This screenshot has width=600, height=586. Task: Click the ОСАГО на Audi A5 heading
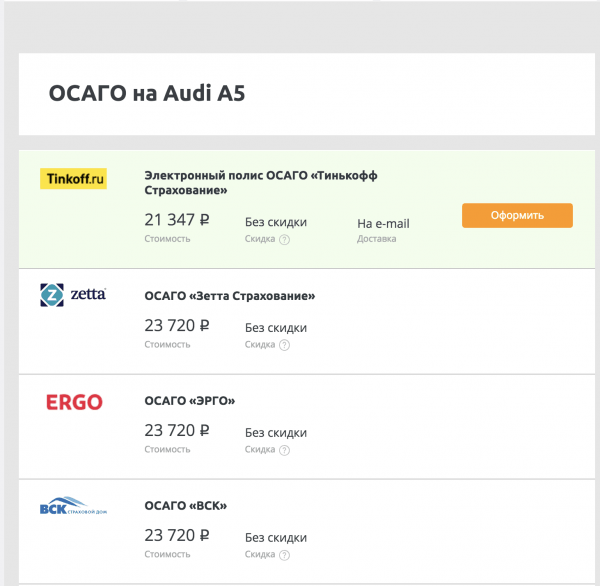[x=147, y=94]
